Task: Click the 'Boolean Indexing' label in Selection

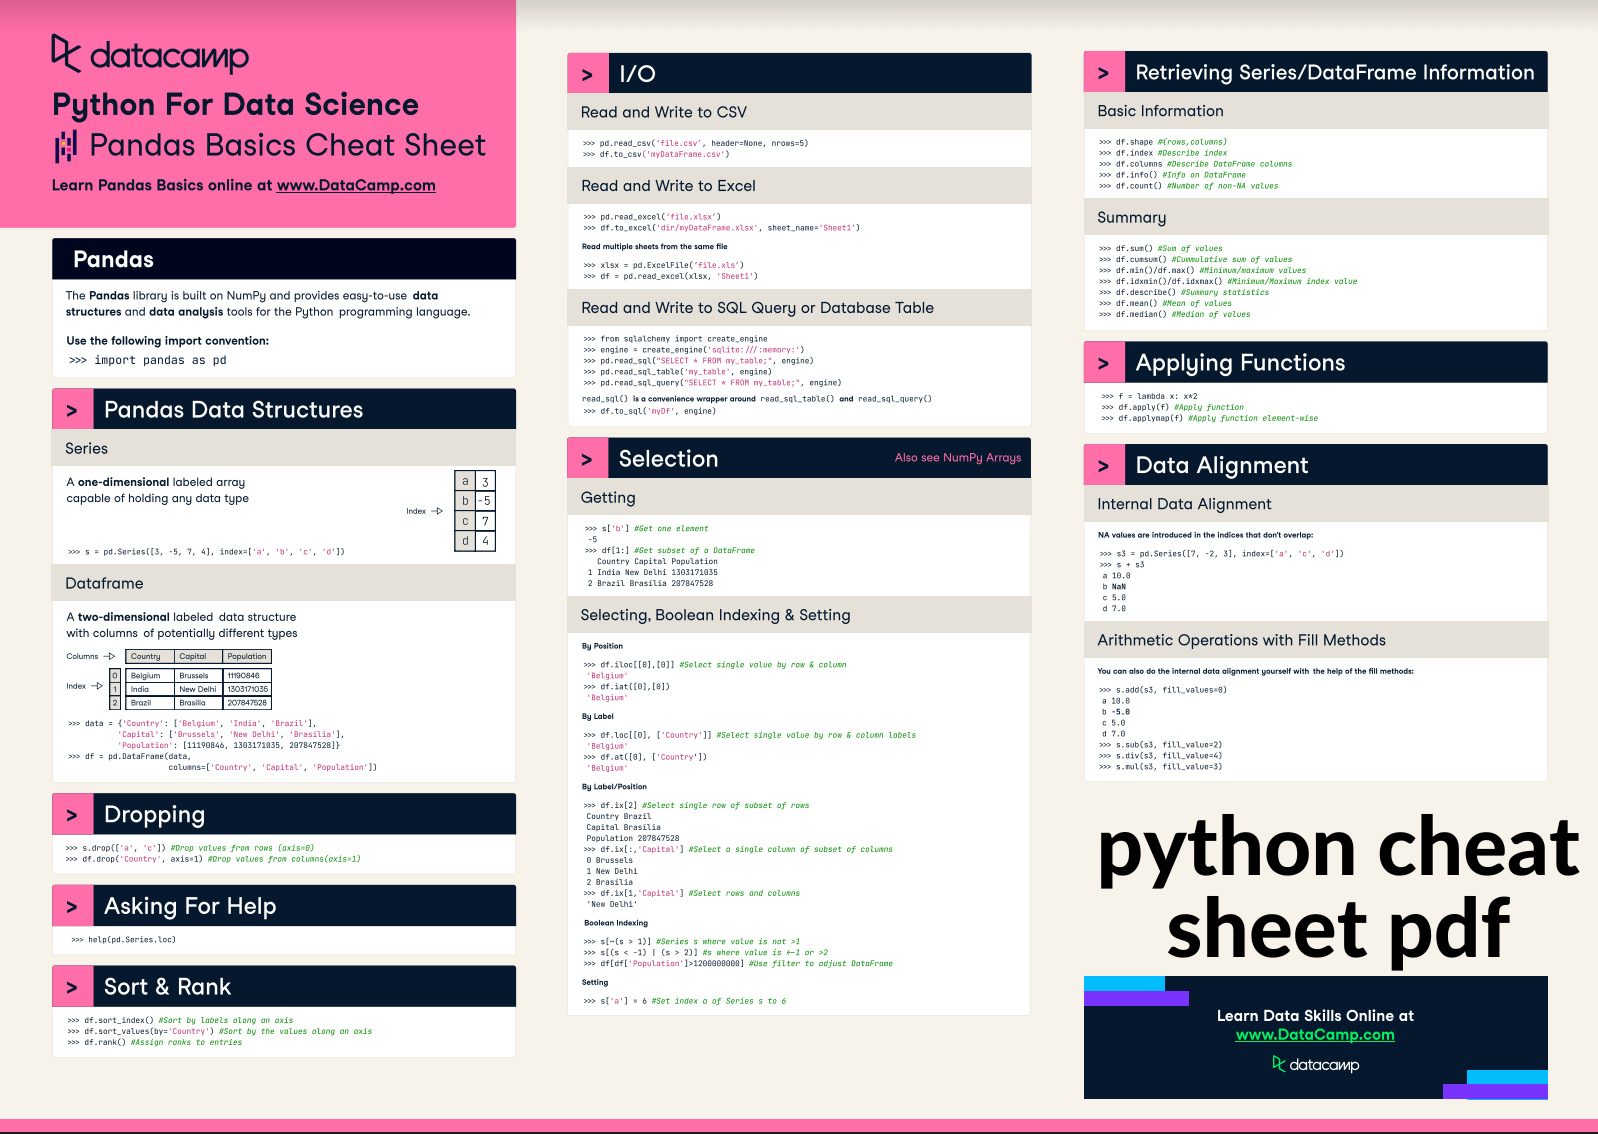Action: click(616, 923)
